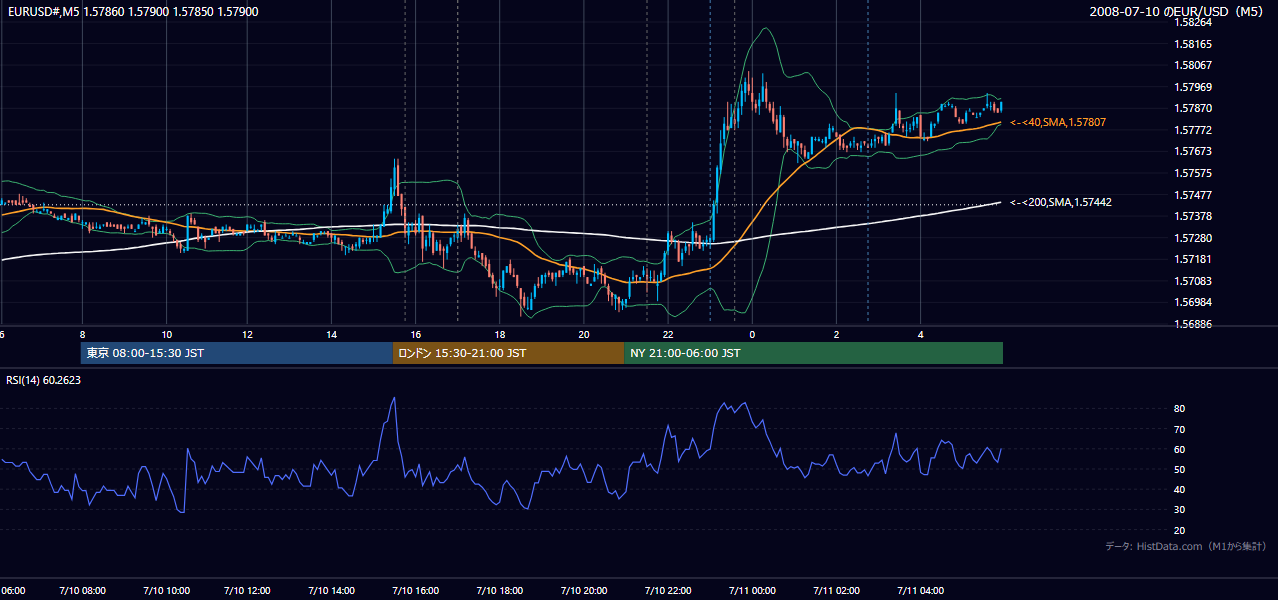
Task: Click price axis label 1.57772
Action: click(1193, 130)
